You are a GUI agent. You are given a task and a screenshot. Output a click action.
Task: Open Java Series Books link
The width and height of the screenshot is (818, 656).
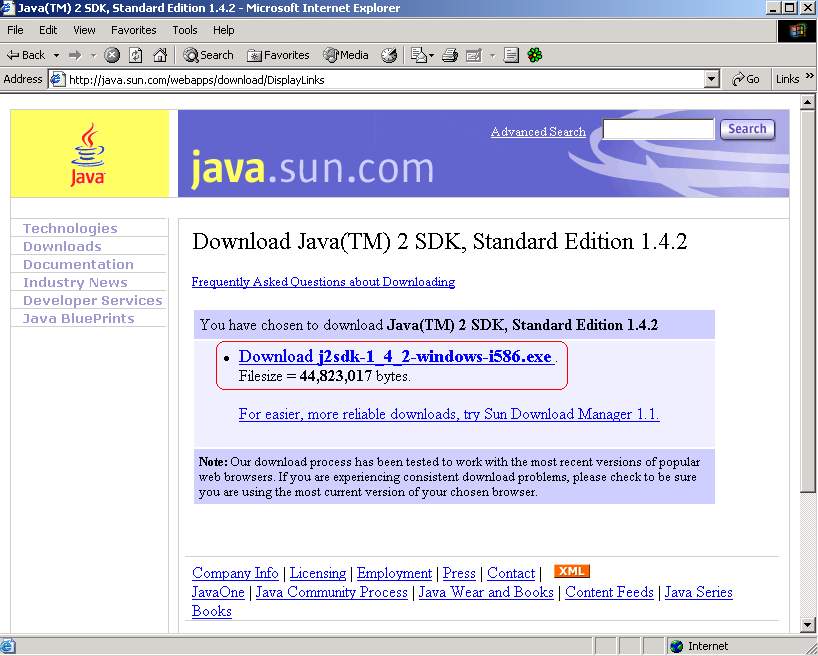point(462,601)
